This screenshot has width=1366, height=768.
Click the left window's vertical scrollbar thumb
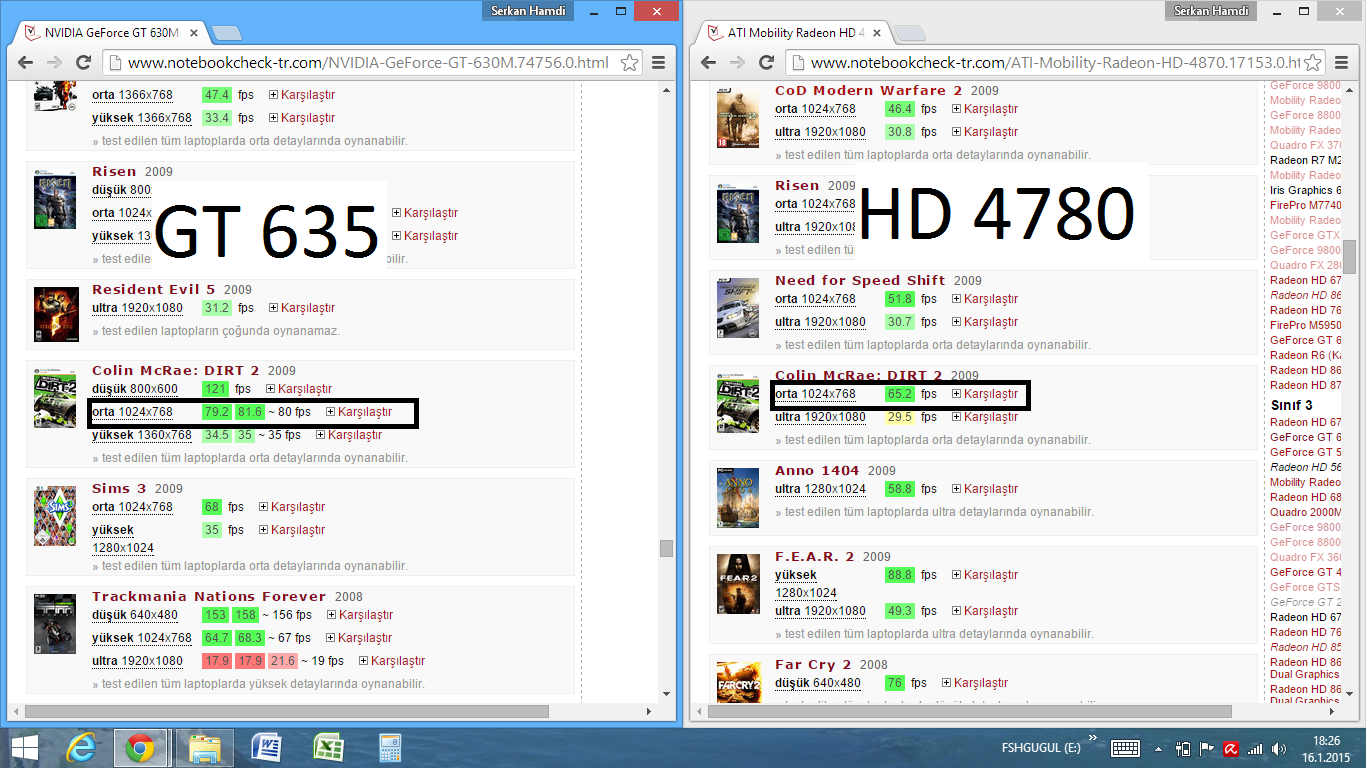tap(666, 548)
